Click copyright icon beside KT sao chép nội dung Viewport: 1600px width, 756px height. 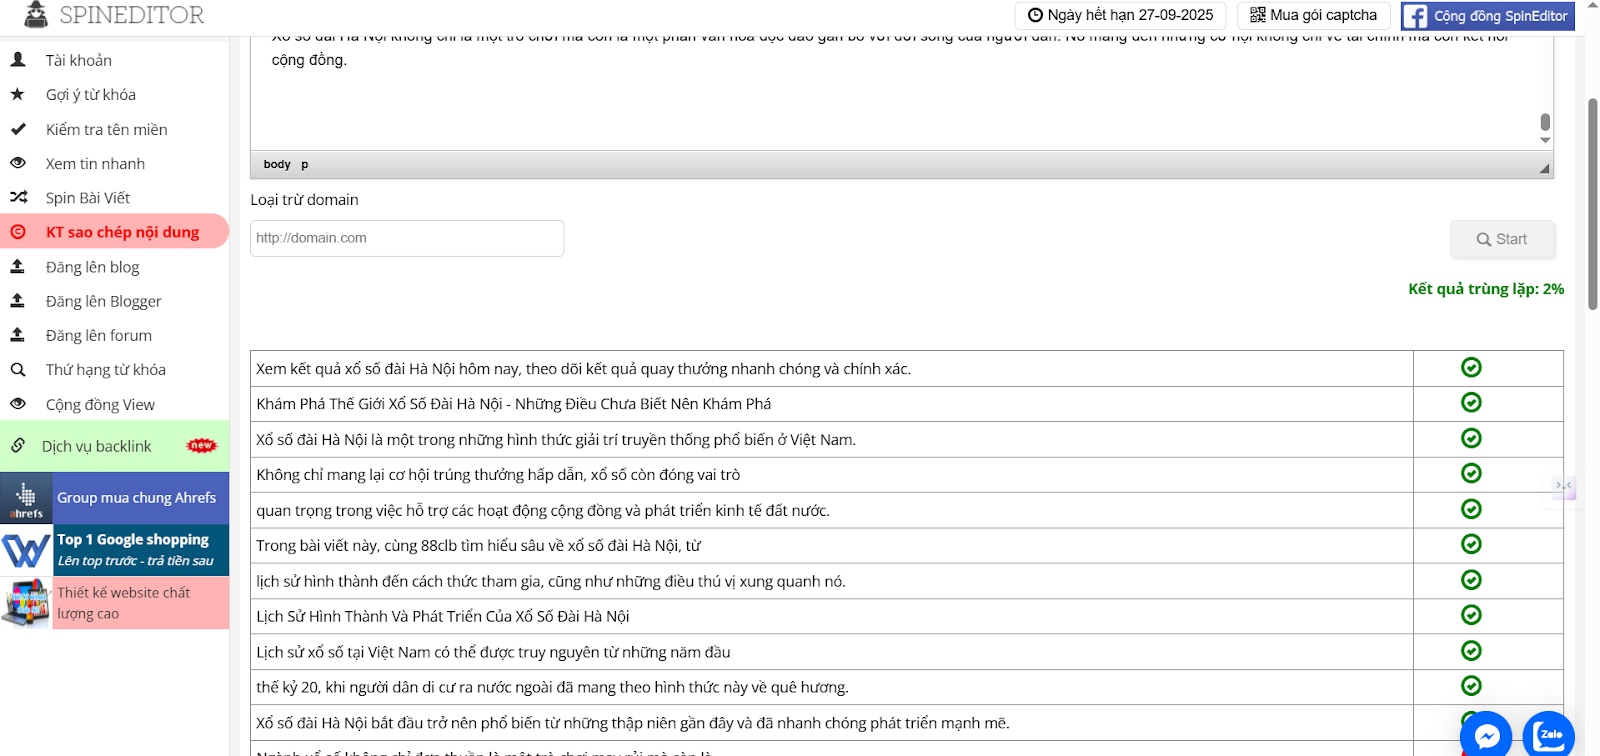click(x=18, y=232)
